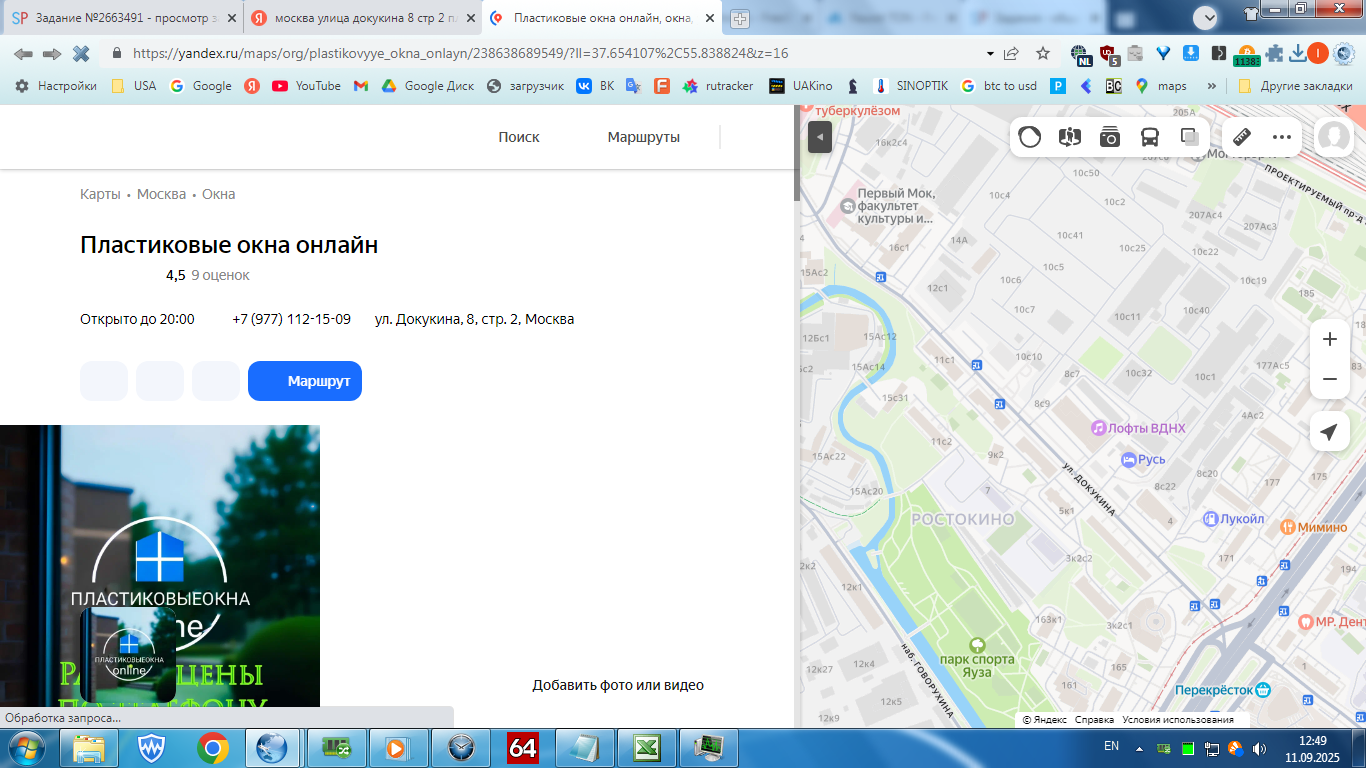
Task: Share this page icon in address bar
Action: pos(1012,53)
